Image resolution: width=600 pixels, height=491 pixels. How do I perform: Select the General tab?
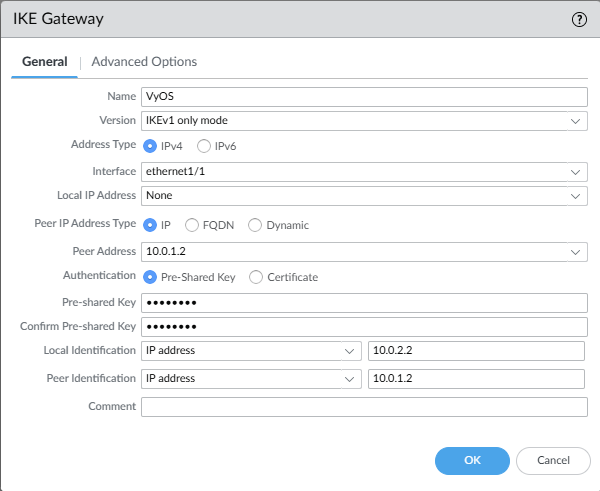[x=44, y=62]
